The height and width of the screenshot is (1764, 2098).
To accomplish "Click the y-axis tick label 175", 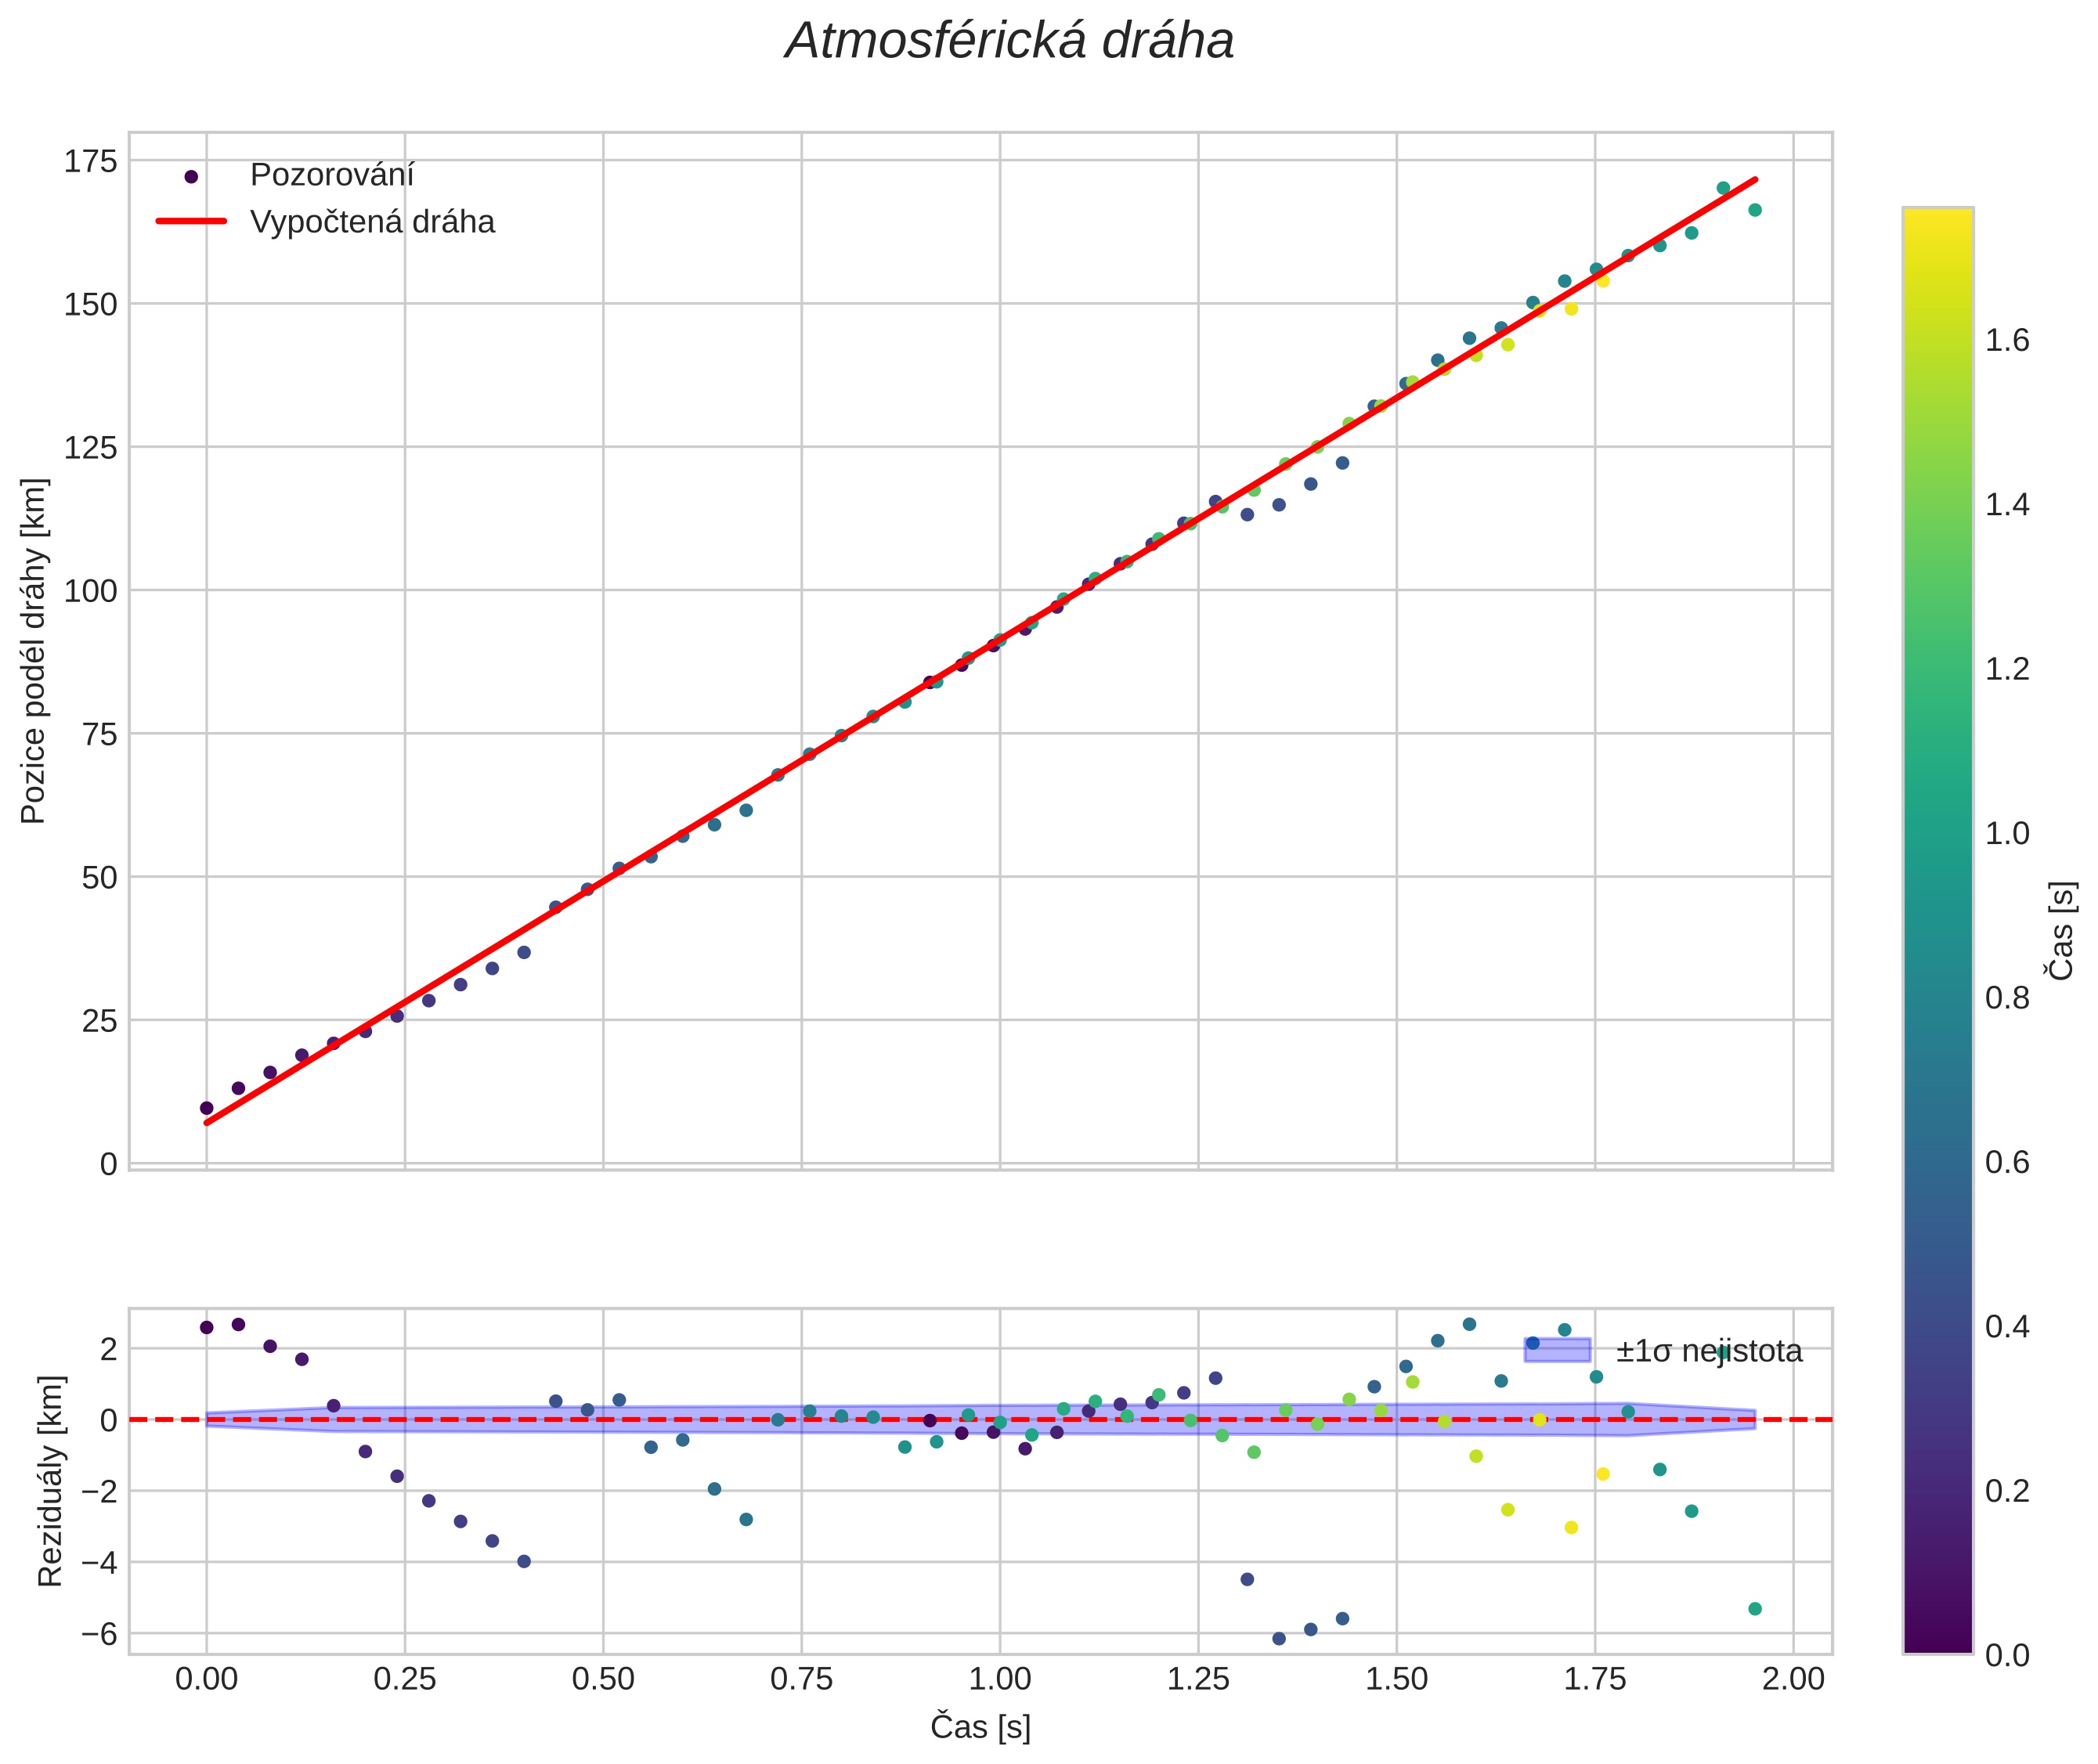I will tap(90, 161).
